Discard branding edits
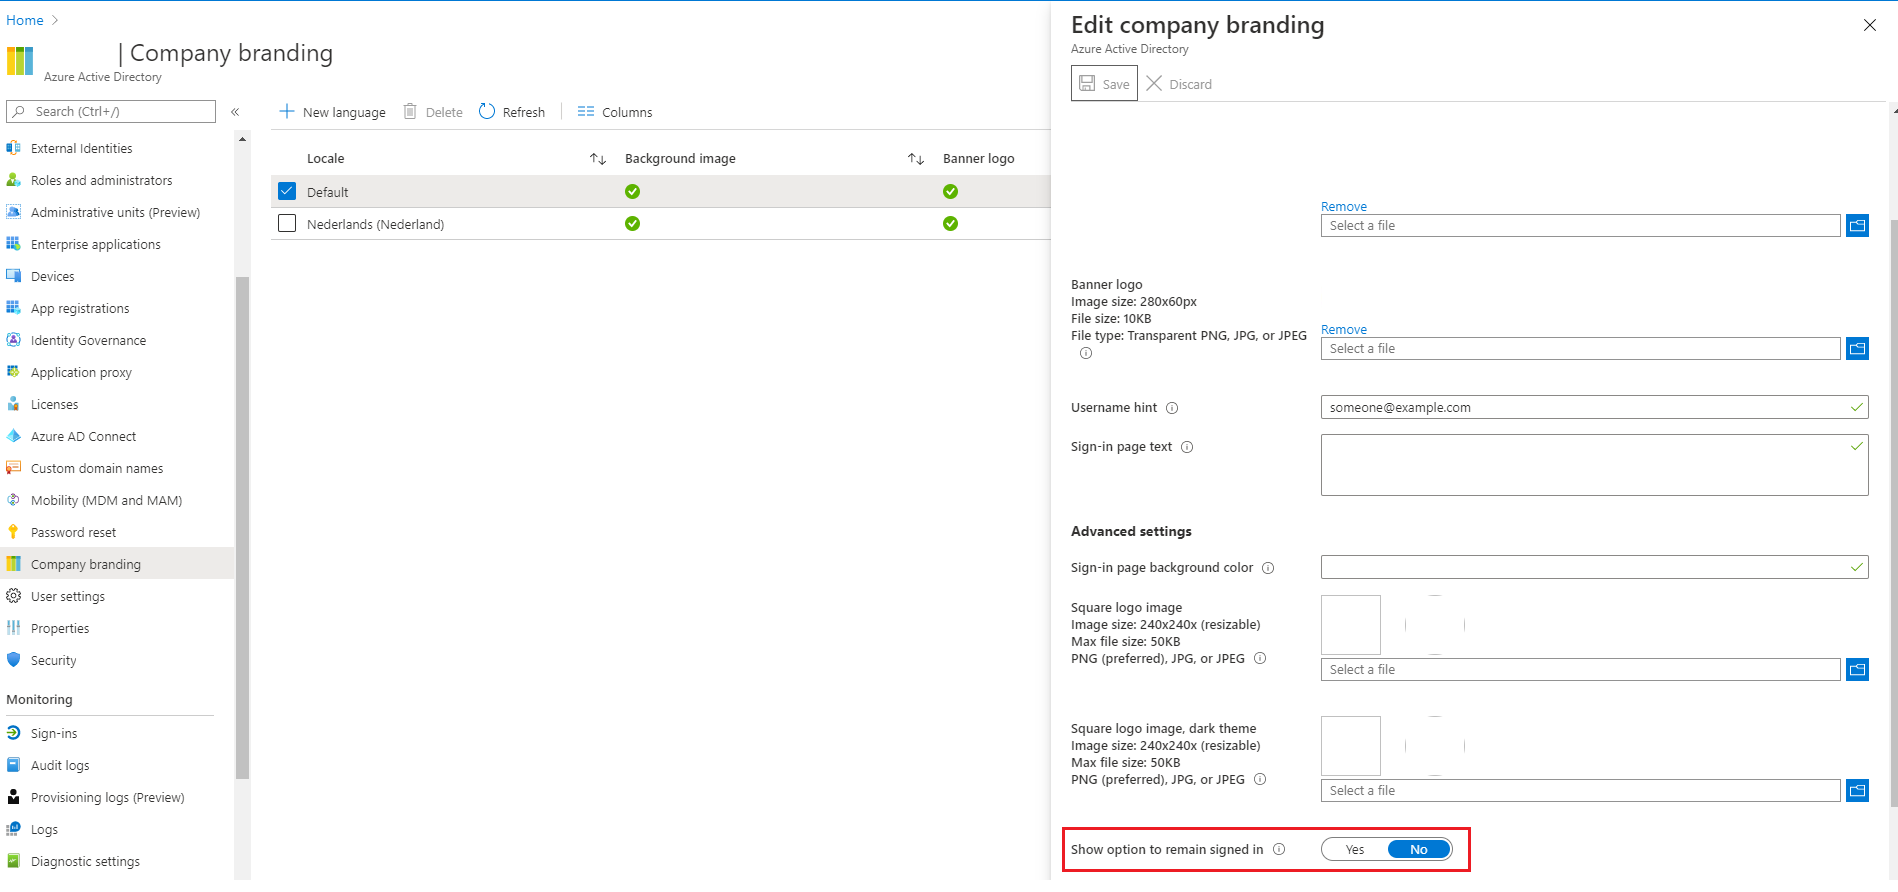This screenshot has height=892, width=1898. (1179, 84)
